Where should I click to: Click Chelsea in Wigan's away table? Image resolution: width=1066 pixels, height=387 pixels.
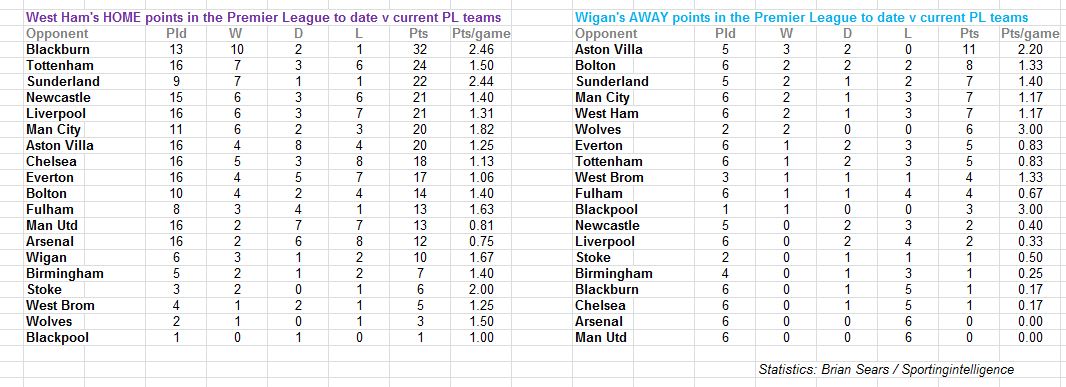coord(600,306)
